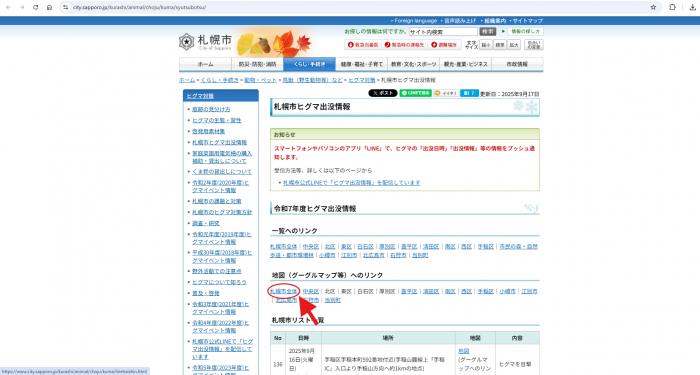Viewport: 700px width, 375px height.
Task: Click ホーム in the breadcrumb trail
Action: [x=187, y=80]
